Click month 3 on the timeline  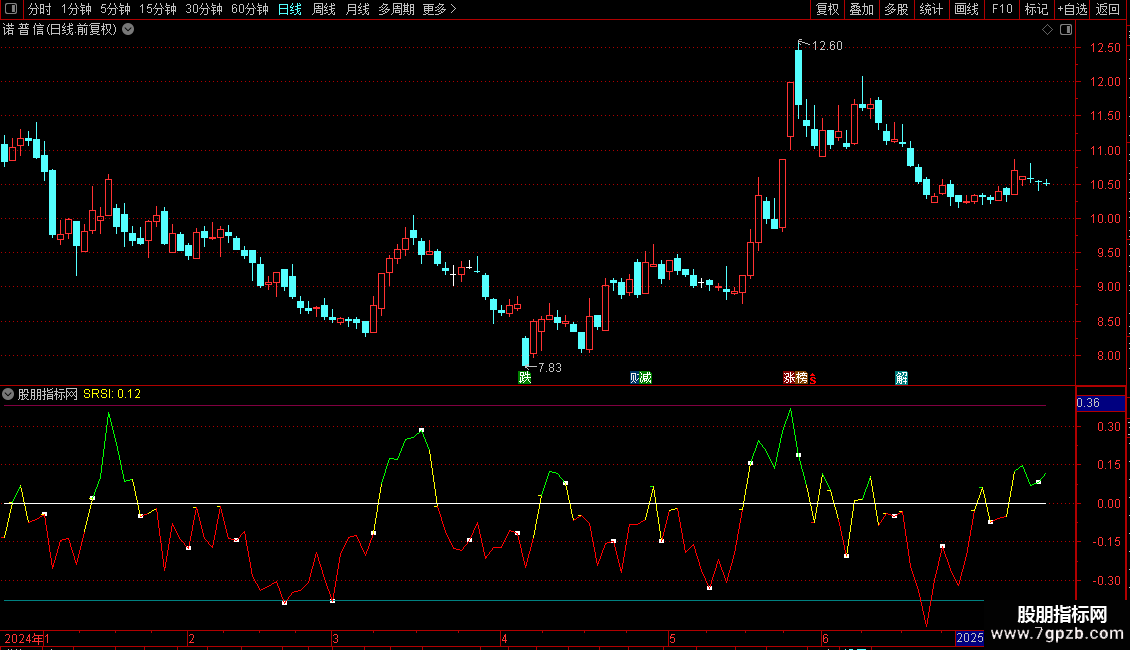pyautogui.click(x=336, y=638)
